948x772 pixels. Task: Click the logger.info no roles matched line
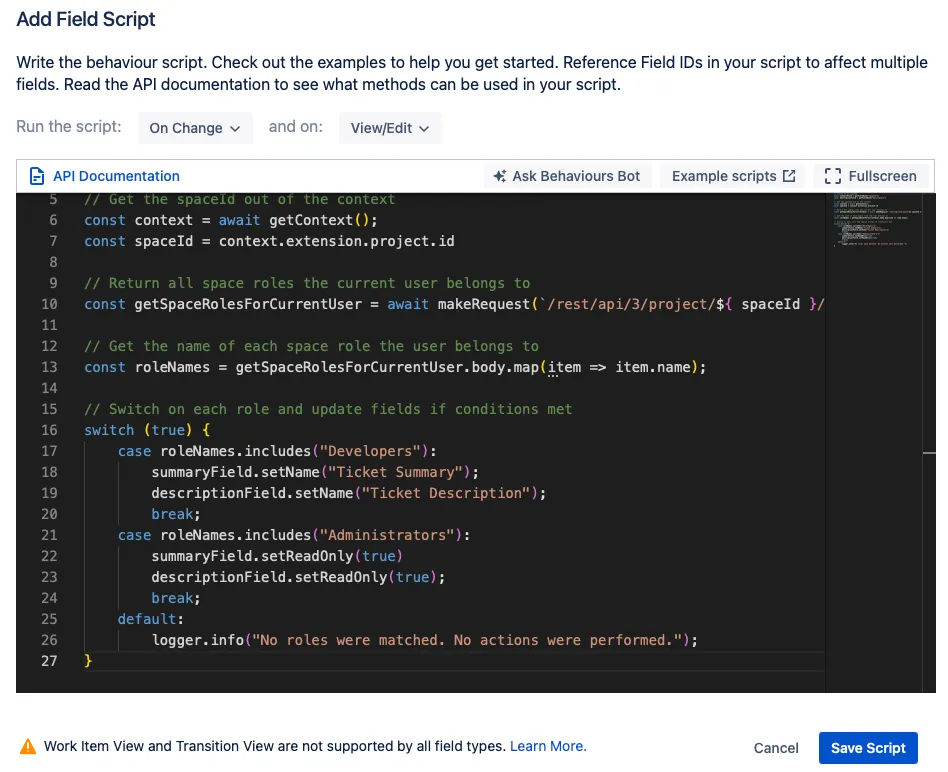coord(424,640)
